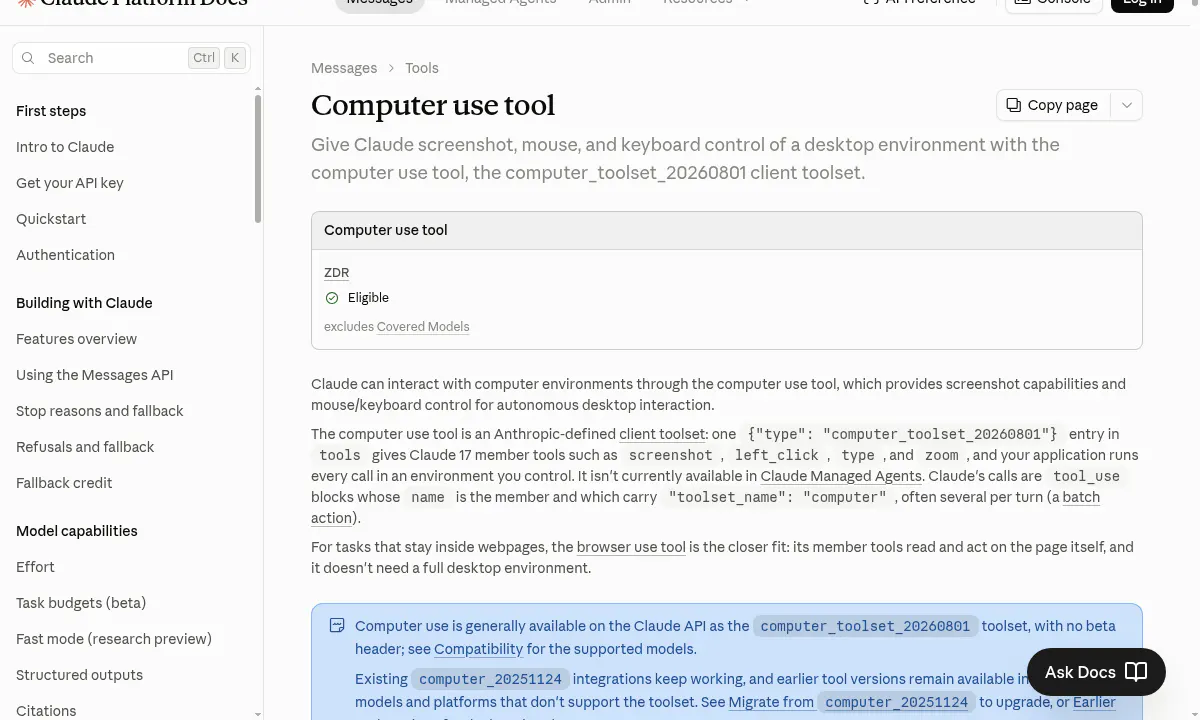This screenshot has width=1200, height=720.
Task: Click the Ctrl keyboard shortcut badge
Action: (204, 58)
